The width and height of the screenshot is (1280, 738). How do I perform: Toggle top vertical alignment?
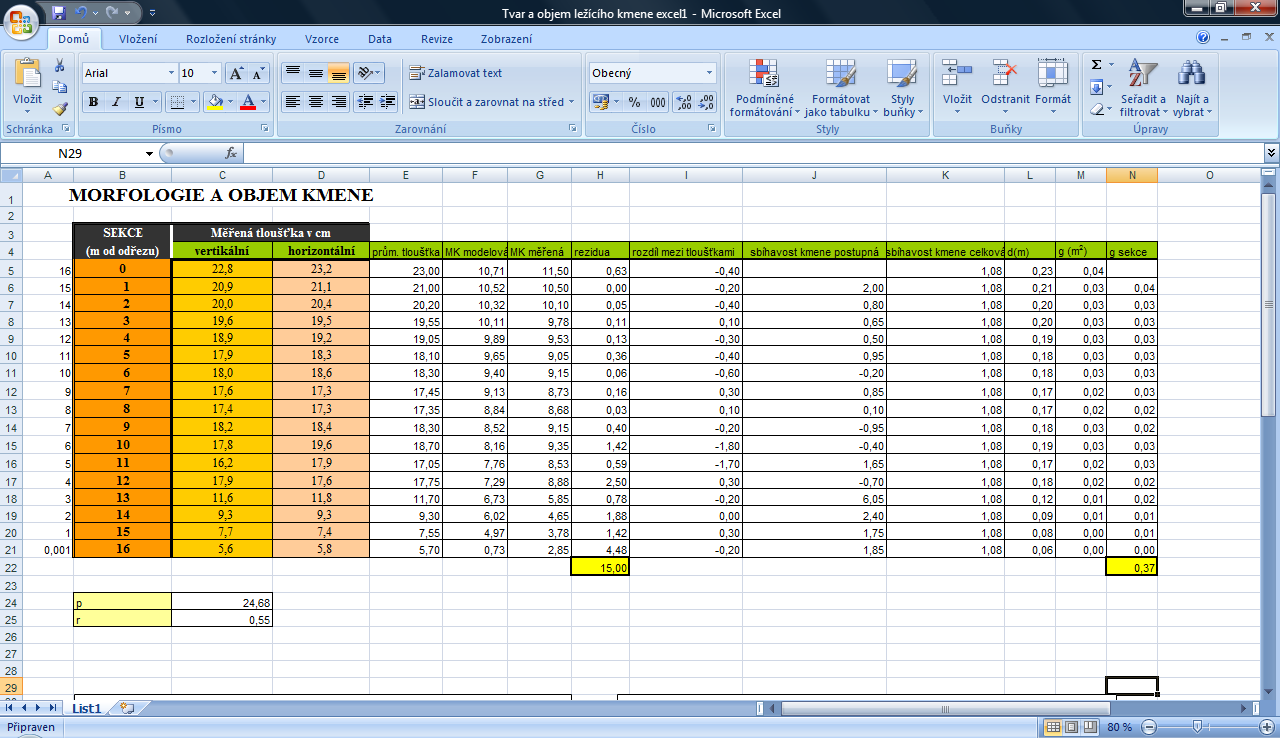click(x=292, y=73)
